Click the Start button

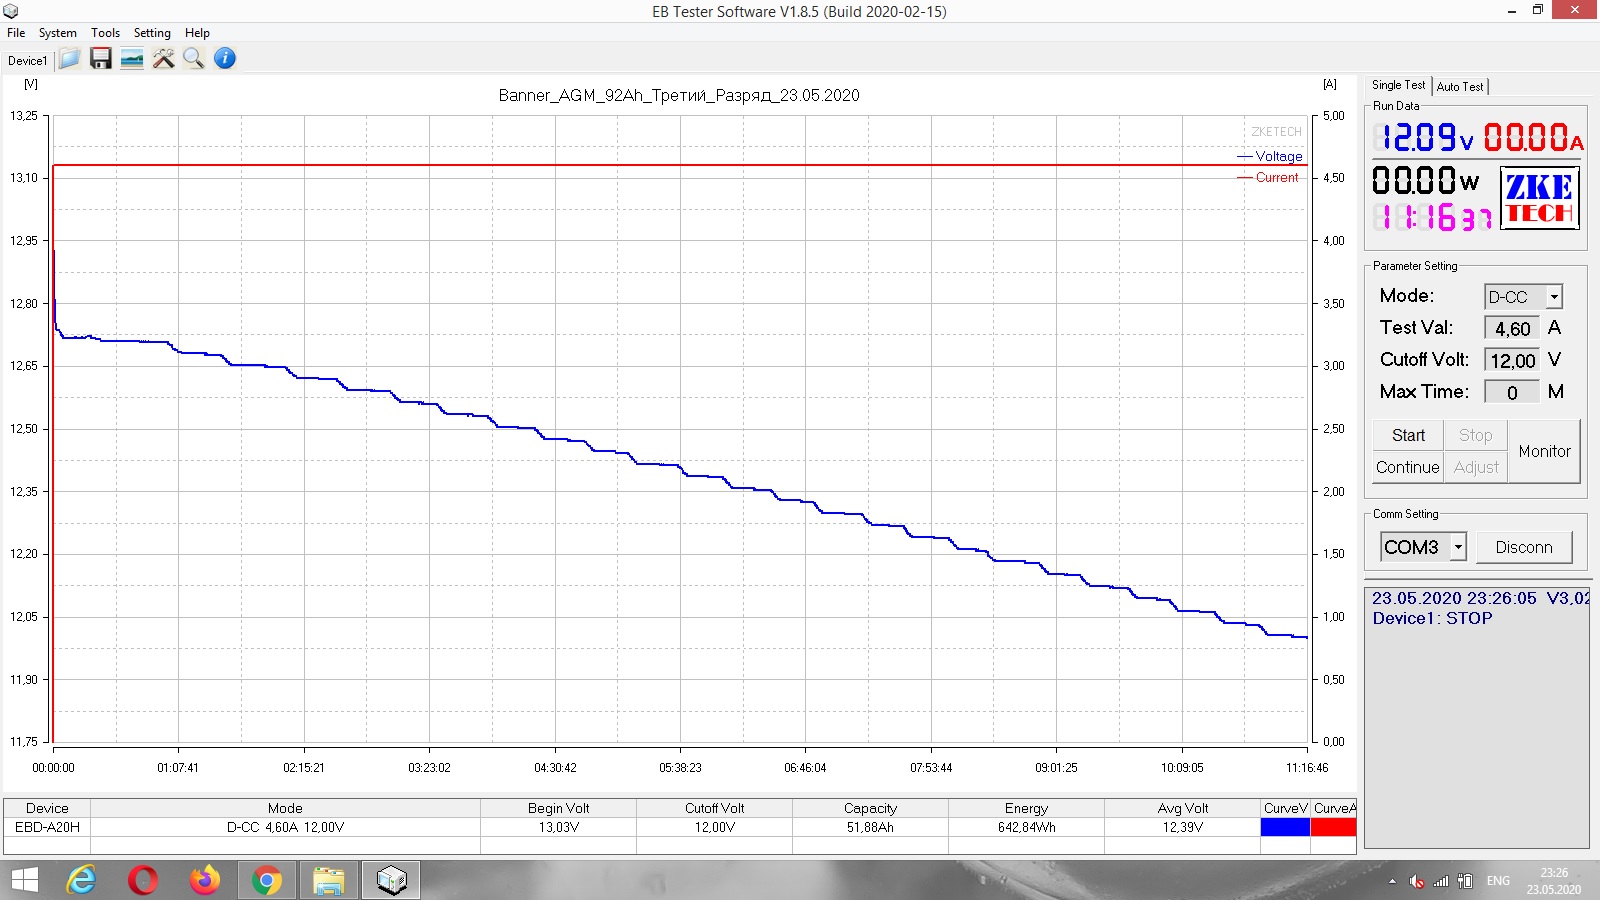[1408, 435]
